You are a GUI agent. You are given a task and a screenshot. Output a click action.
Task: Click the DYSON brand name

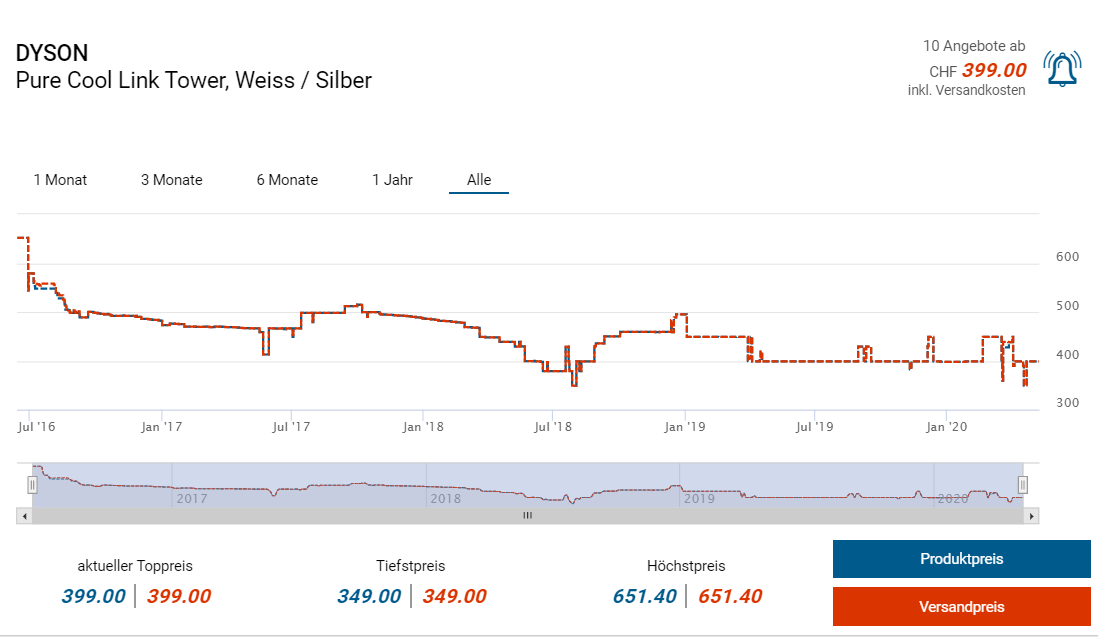point(52,53)
